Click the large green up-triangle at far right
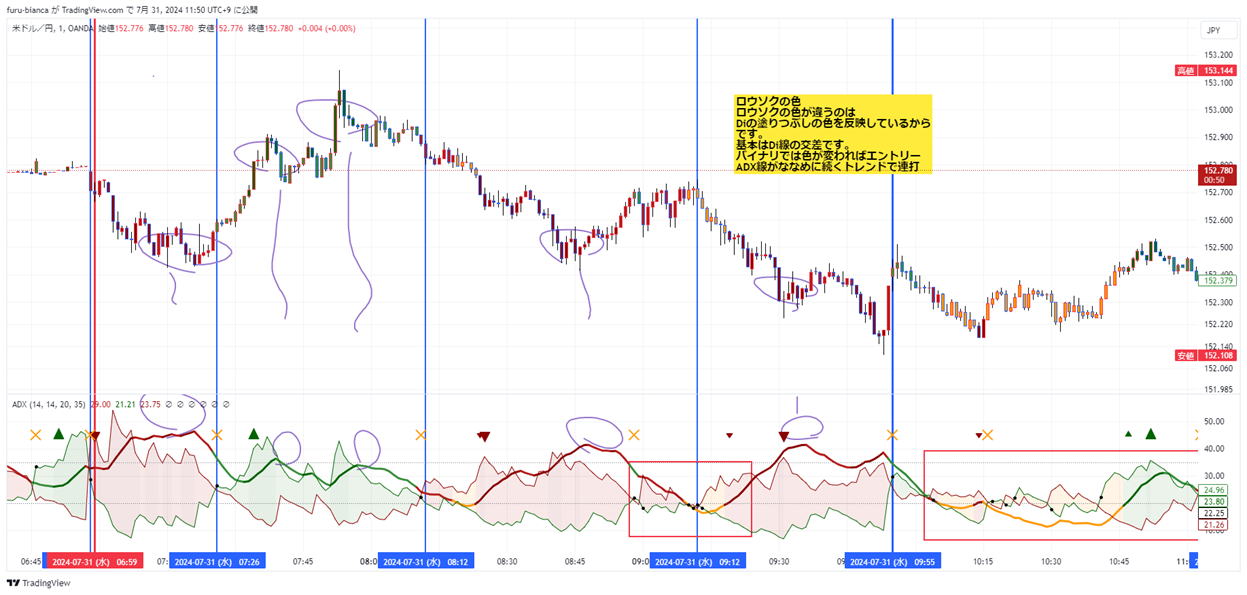This screenshot has height=595, width=1247. 1151,433
